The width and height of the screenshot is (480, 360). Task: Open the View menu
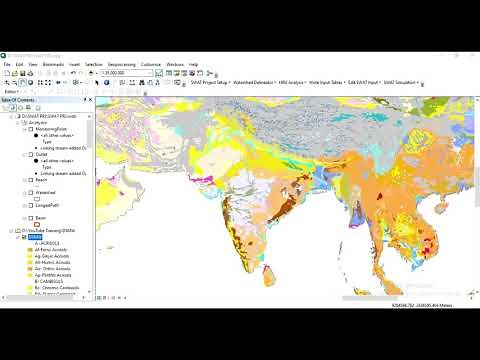click(x=33, y=64)
